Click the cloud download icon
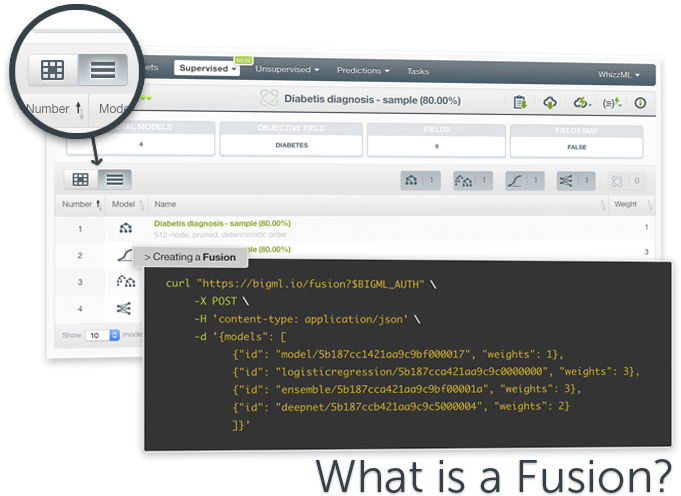This screenshot has width=681, height=496. click(550, 103)
